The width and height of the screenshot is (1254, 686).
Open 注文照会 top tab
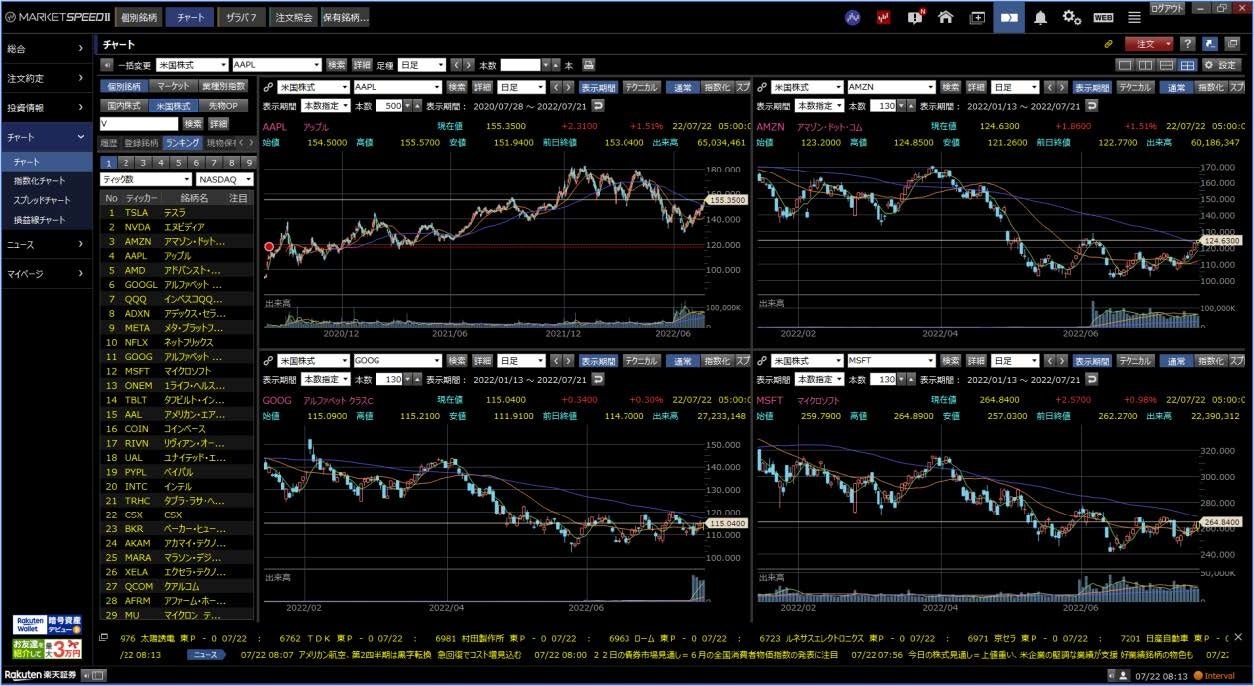point(293,17)
